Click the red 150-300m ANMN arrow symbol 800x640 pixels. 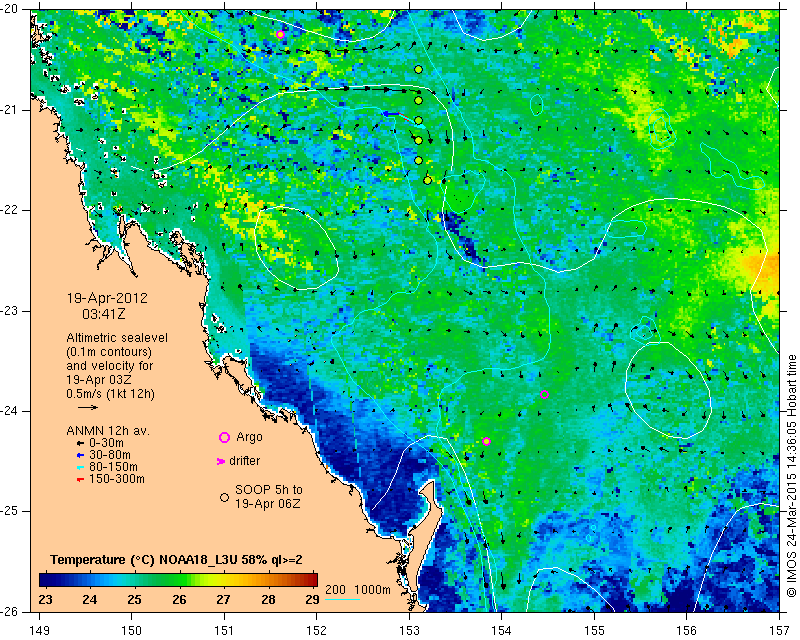tap(80, 480)
